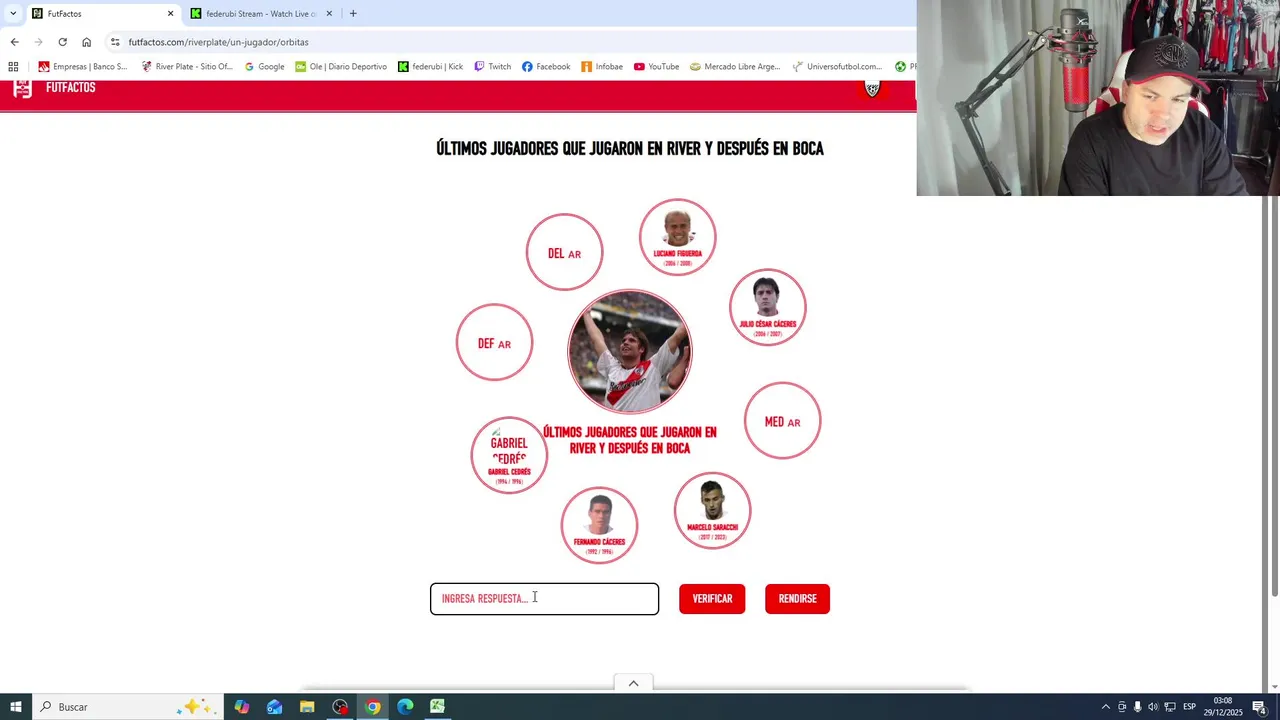Click the Luciano Figueroa player circle
1280x720 pixels.
click(x=677, y=237)
